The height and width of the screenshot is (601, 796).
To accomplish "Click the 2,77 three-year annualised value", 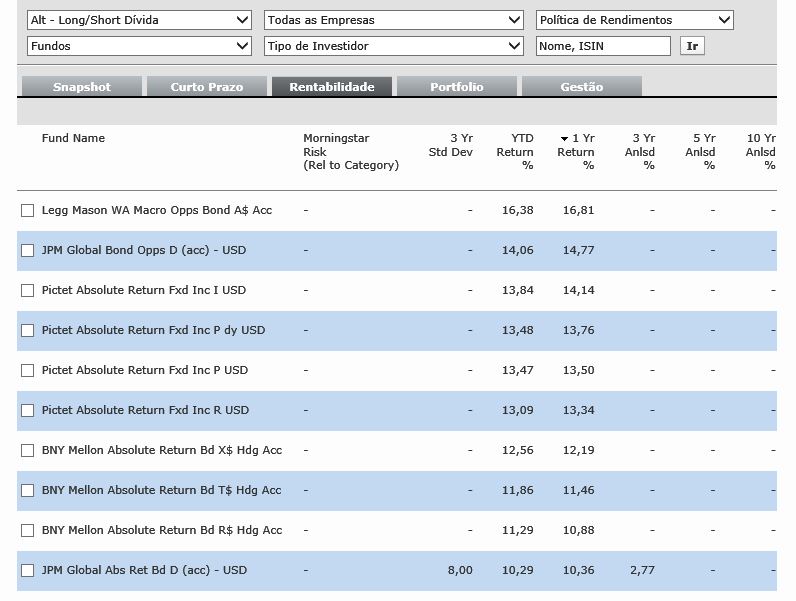I will coord(642,570).
